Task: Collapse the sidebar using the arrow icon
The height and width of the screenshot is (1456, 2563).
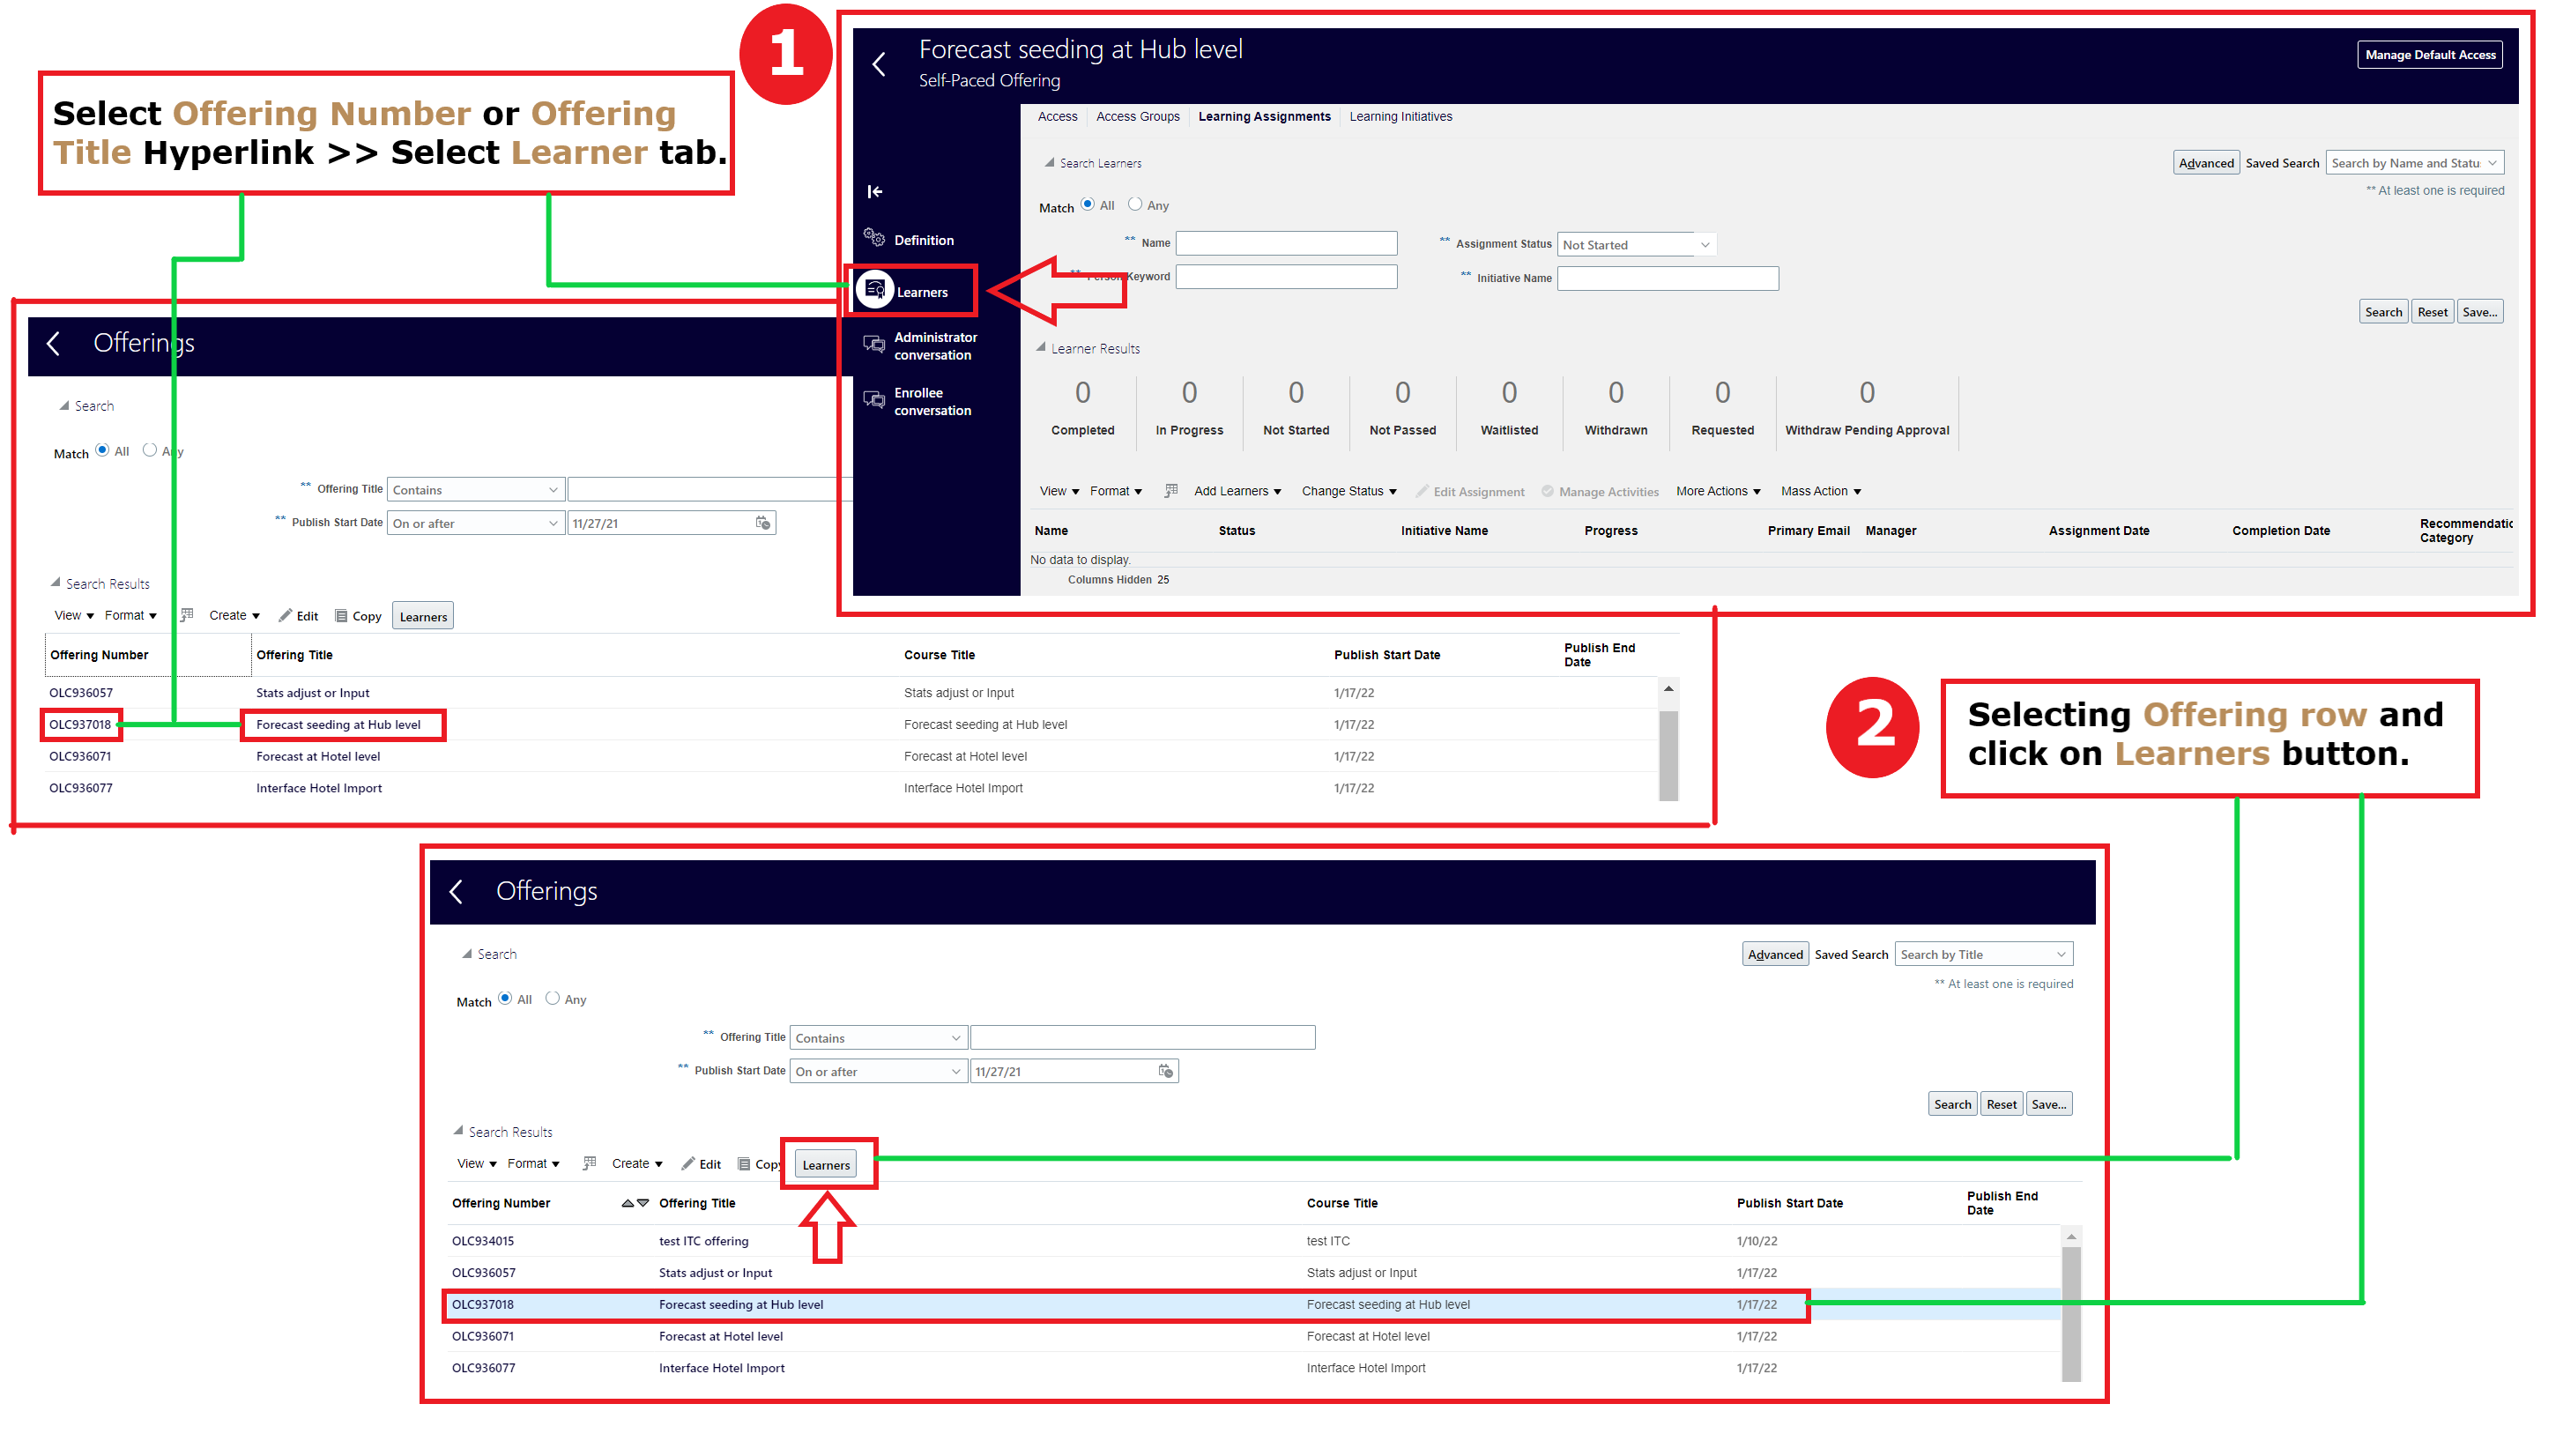Action: [x=874, y=191]
